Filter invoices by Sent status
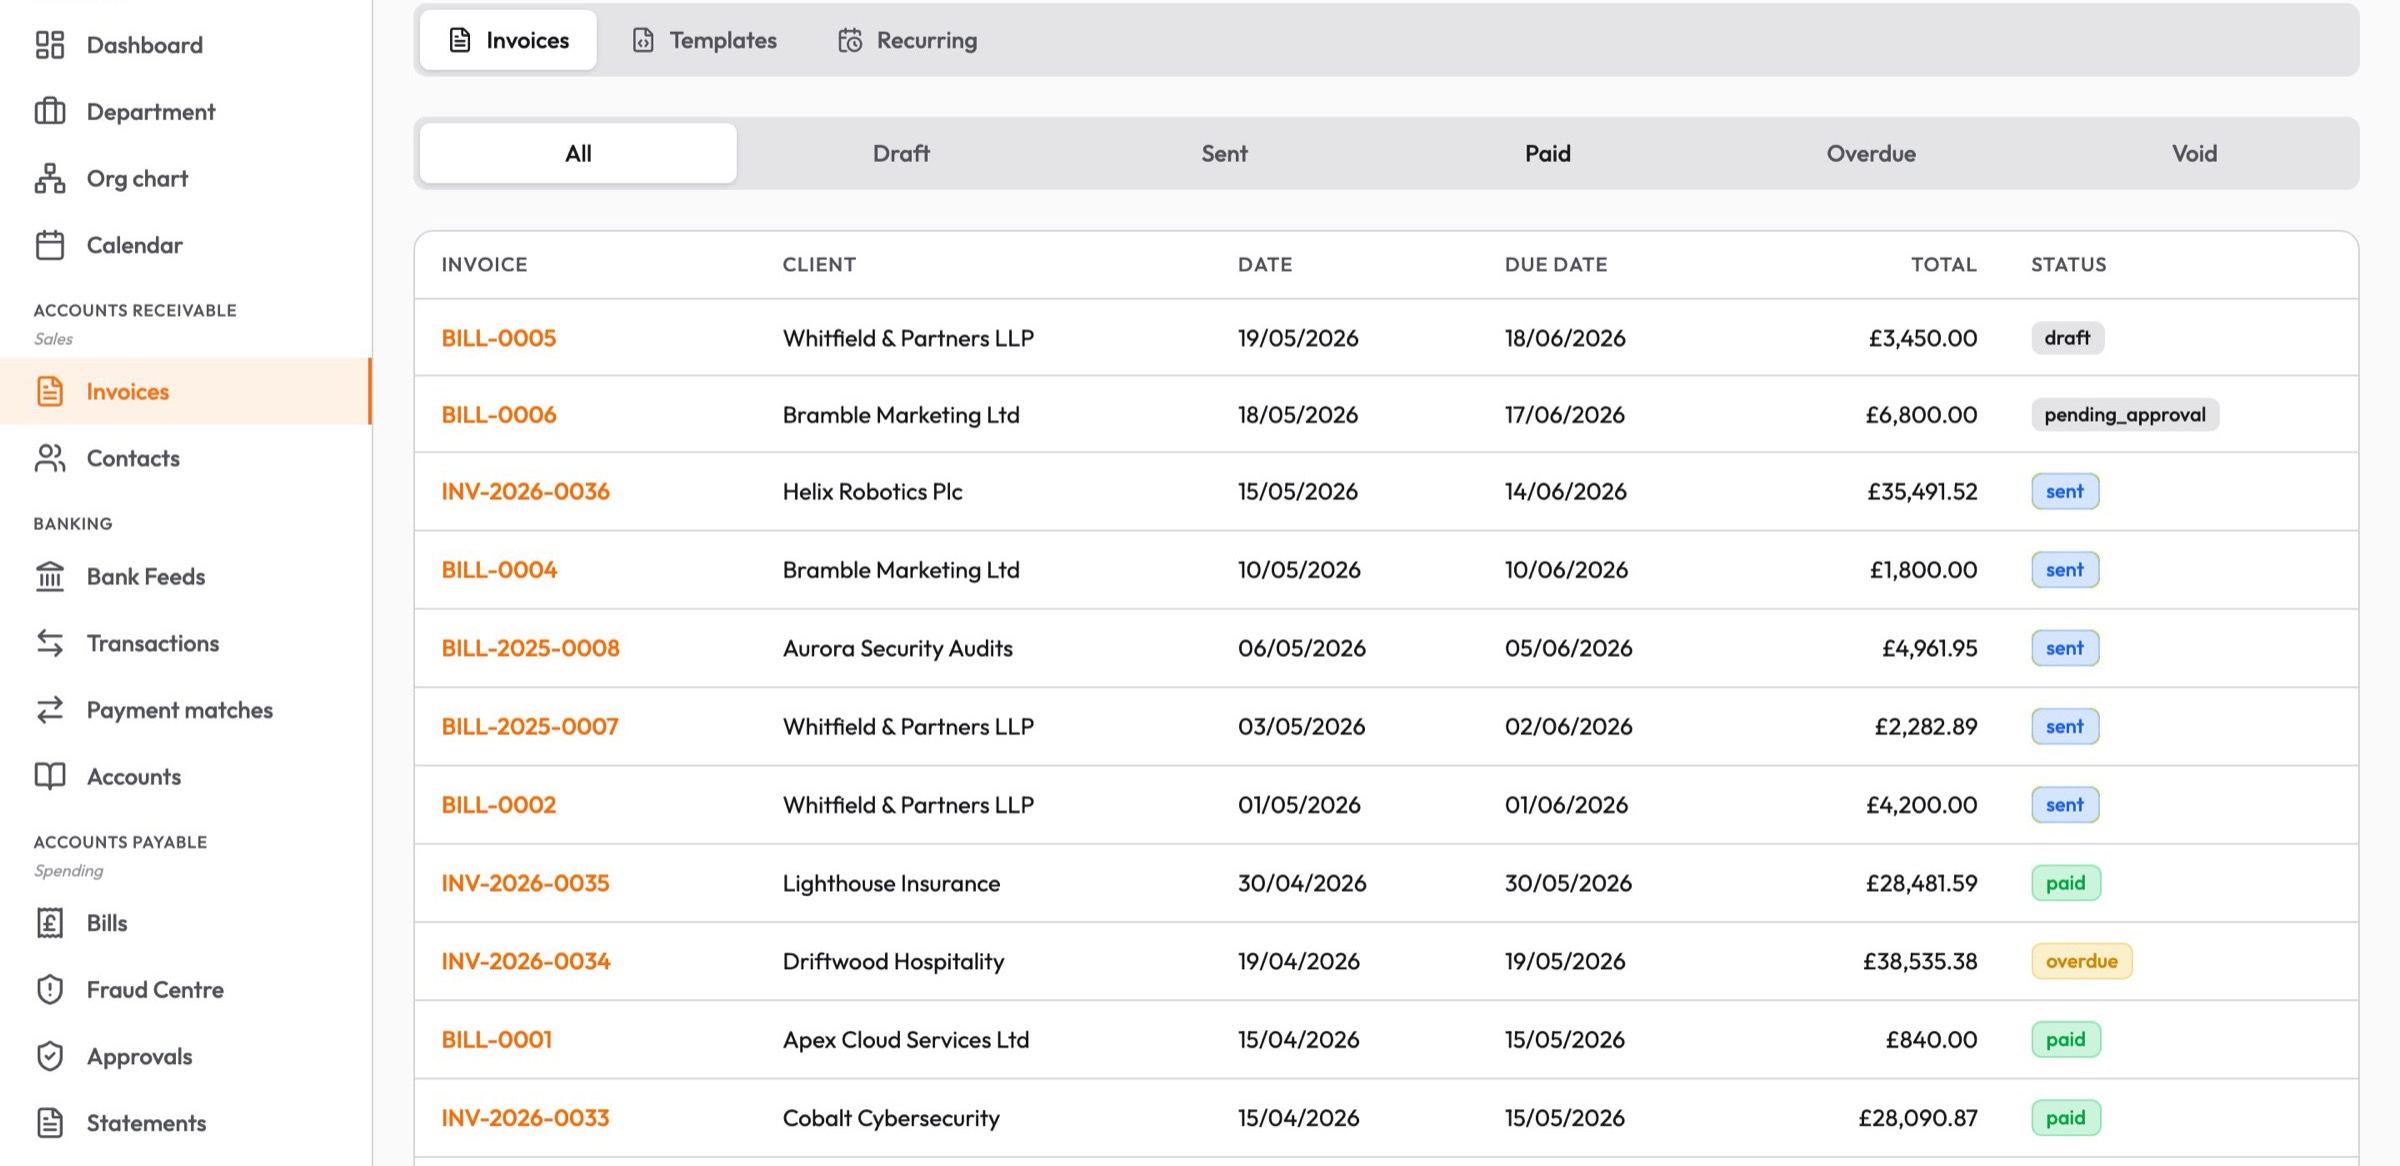Screen dimensions: 2400x1166 pos(1224,153)
